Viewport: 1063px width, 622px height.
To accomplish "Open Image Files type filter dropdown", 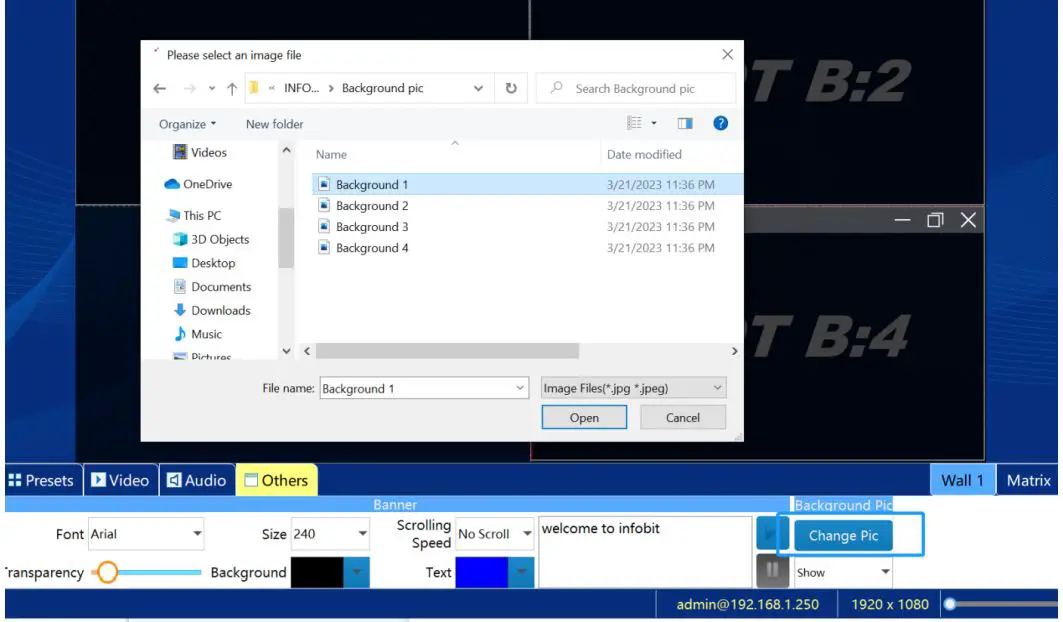I will pyautogui.click(x=634, y=388).
